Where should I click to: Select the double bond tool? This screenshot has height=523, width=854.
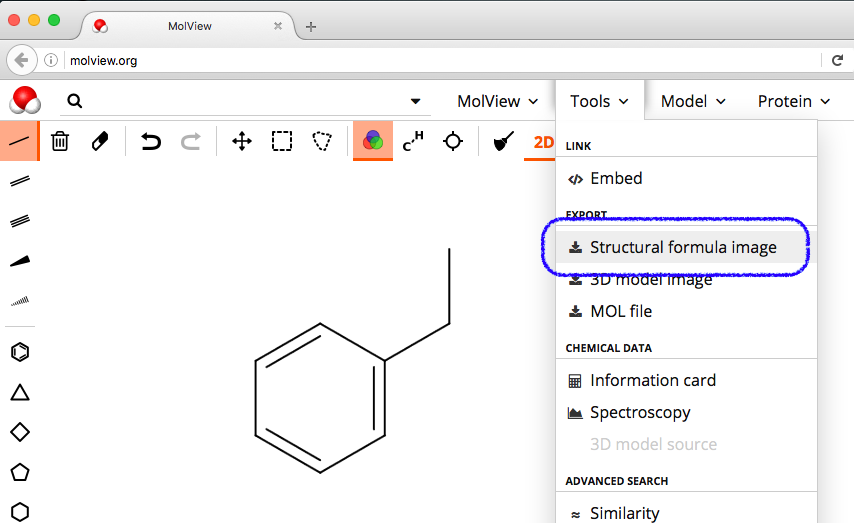coord(19,181)
